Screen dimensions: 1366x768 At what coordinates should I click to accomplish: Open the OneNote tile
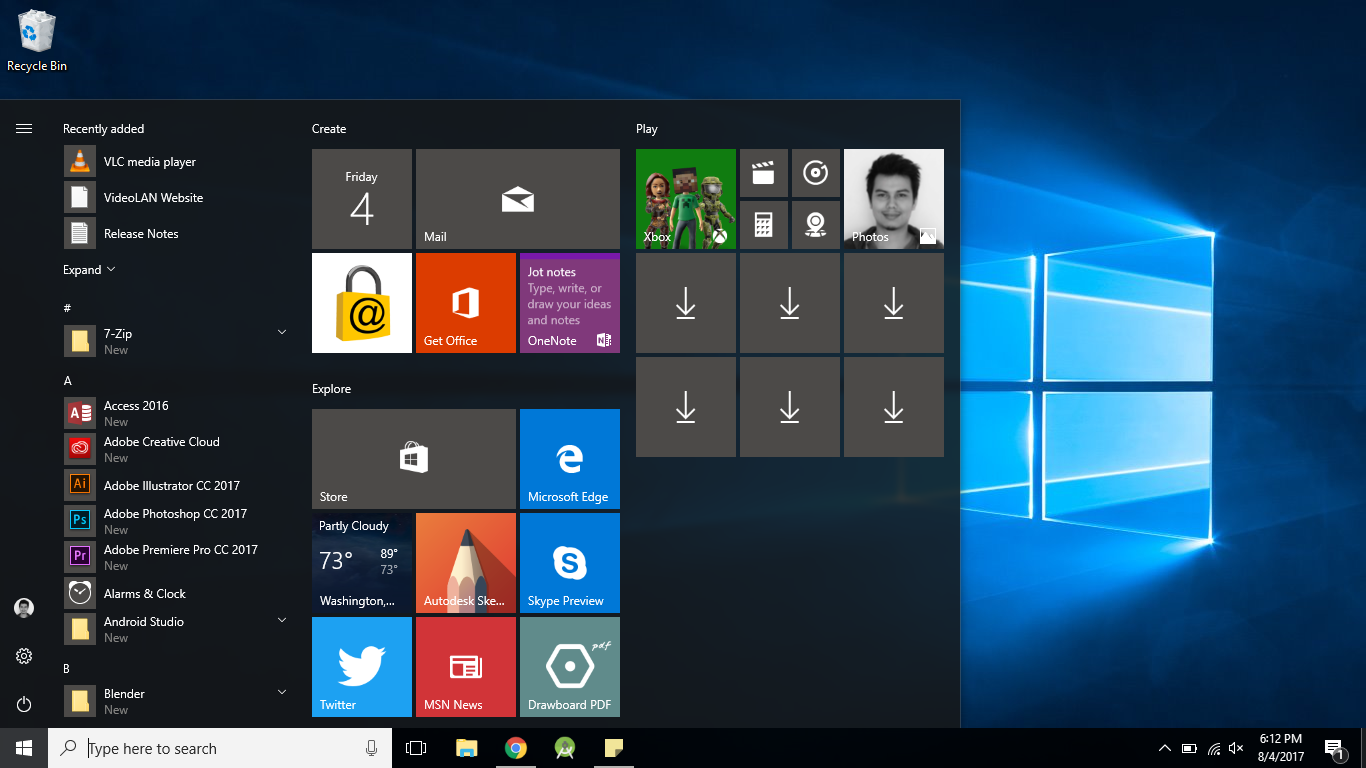tap(570, 303)
